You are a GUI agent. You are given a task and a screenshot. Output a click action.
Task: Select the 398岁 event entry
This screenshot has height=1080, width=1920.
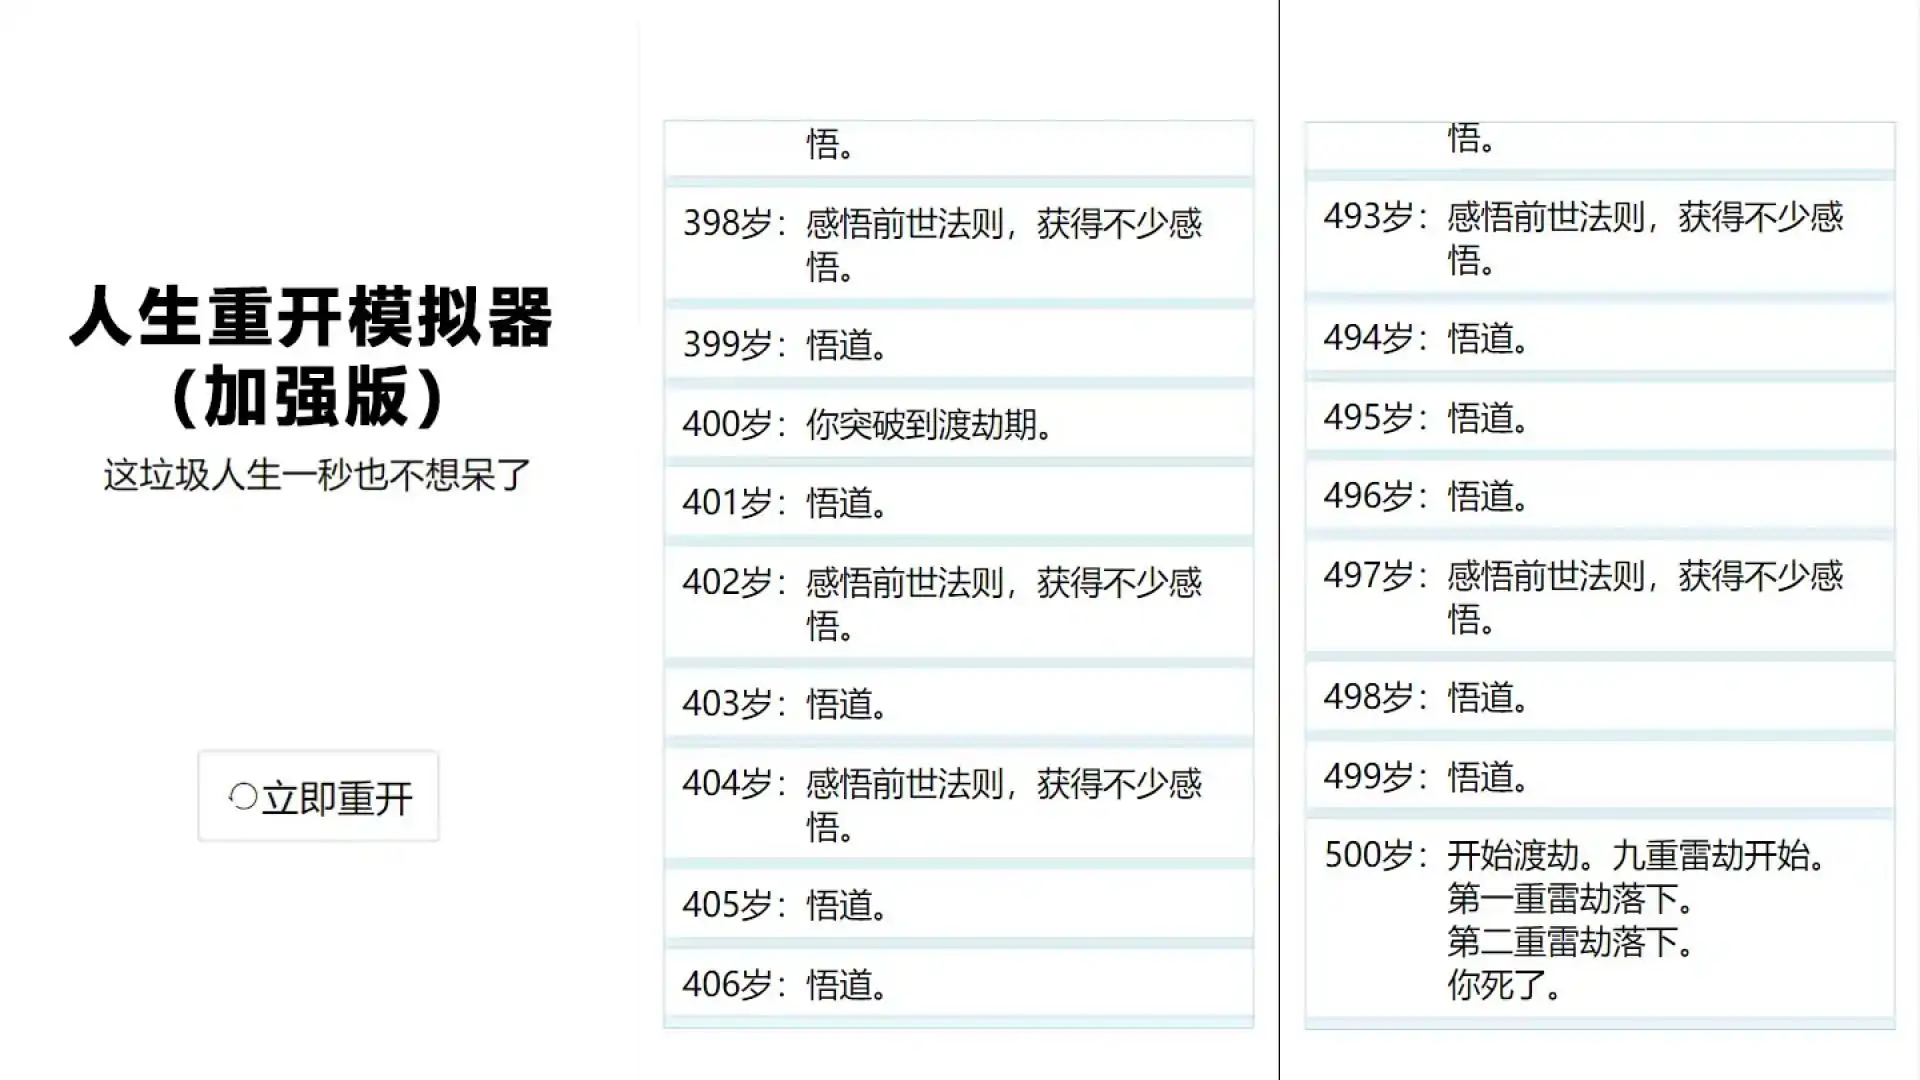pos(957,244)
